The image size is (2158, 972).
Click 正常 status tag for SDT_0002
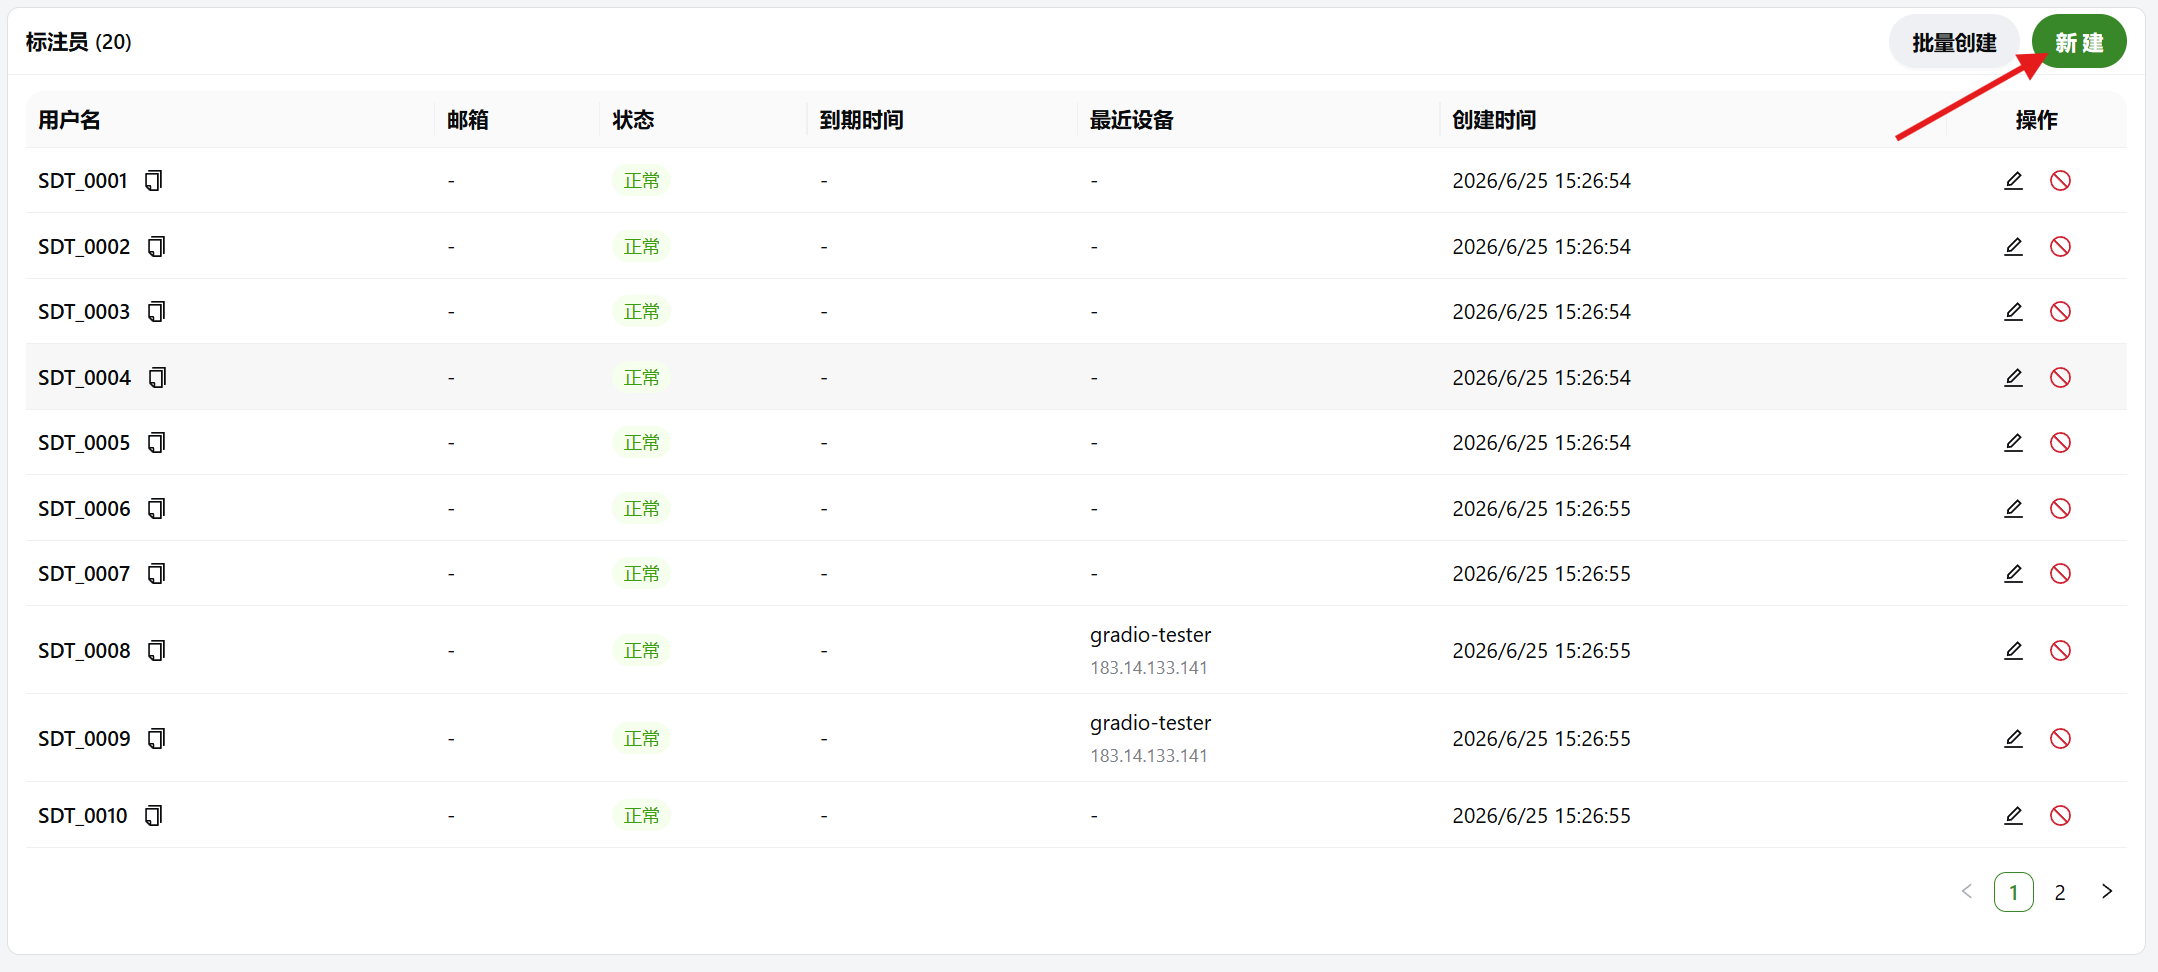click(641, 247)
